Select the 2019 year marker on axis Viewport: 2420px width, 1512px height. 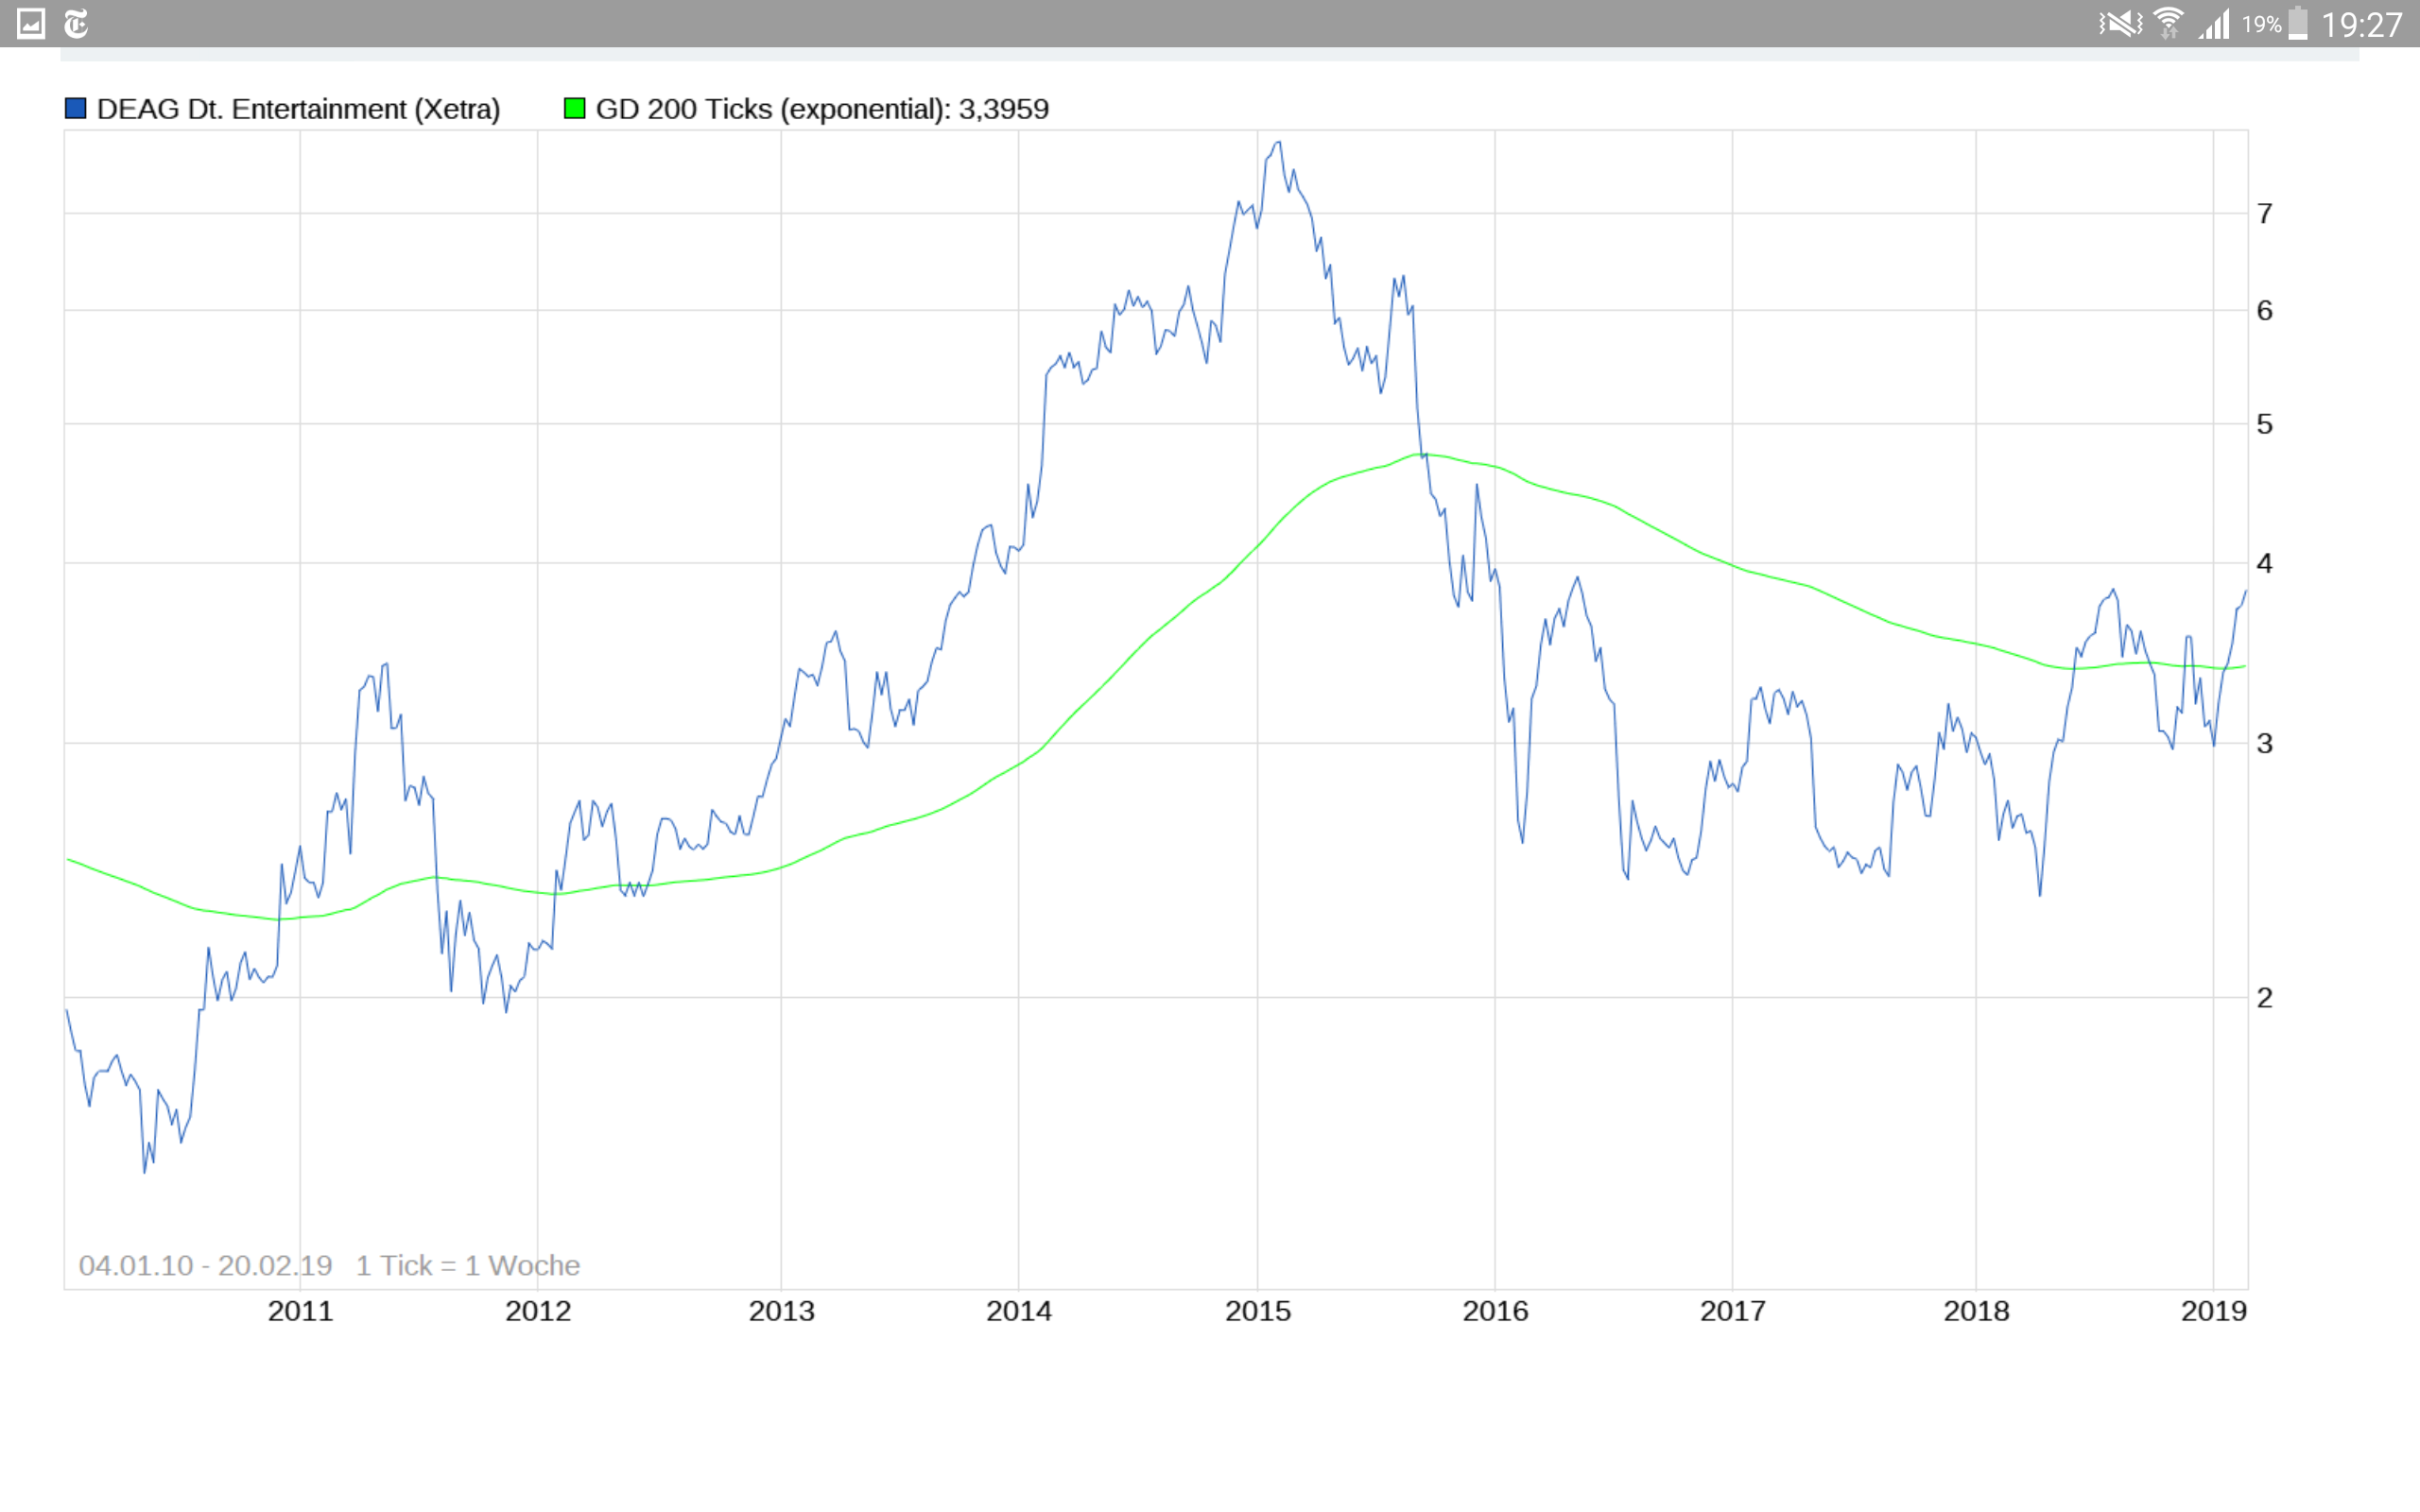point(2213,1311)
